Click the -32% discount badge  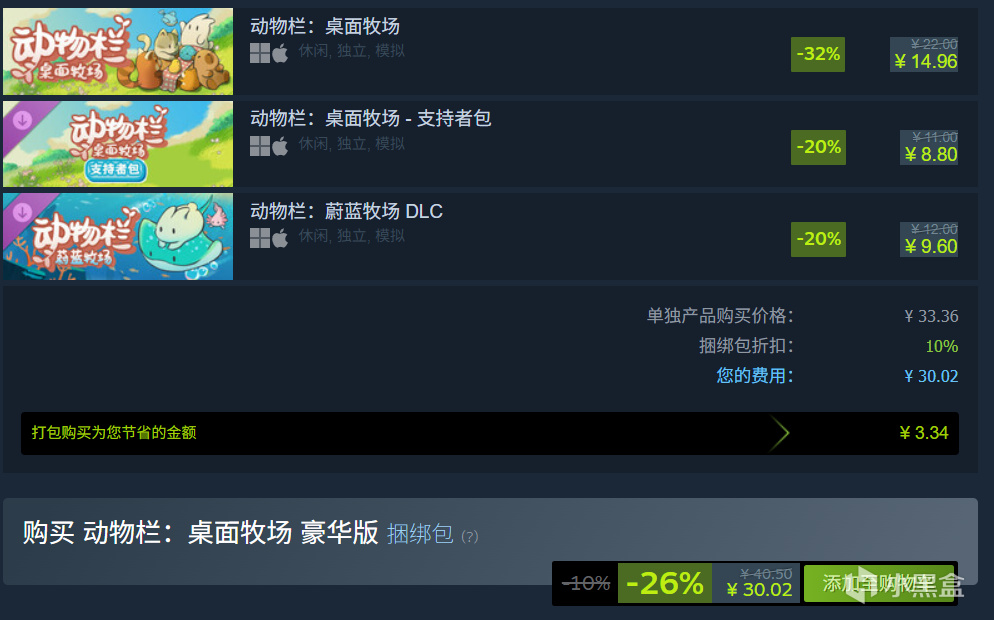click(x=818, y=55)
